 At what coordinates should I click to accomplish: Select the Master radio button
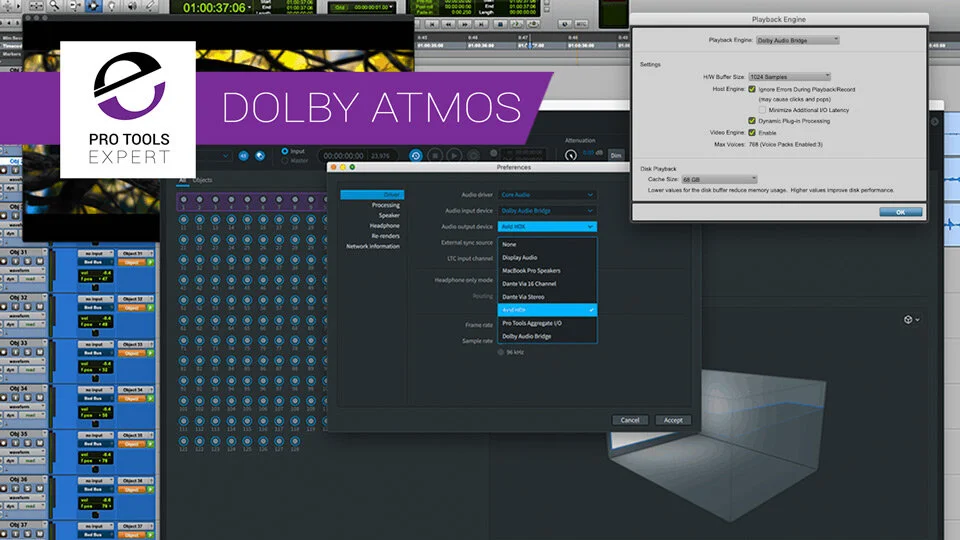[x=285, y=160]
